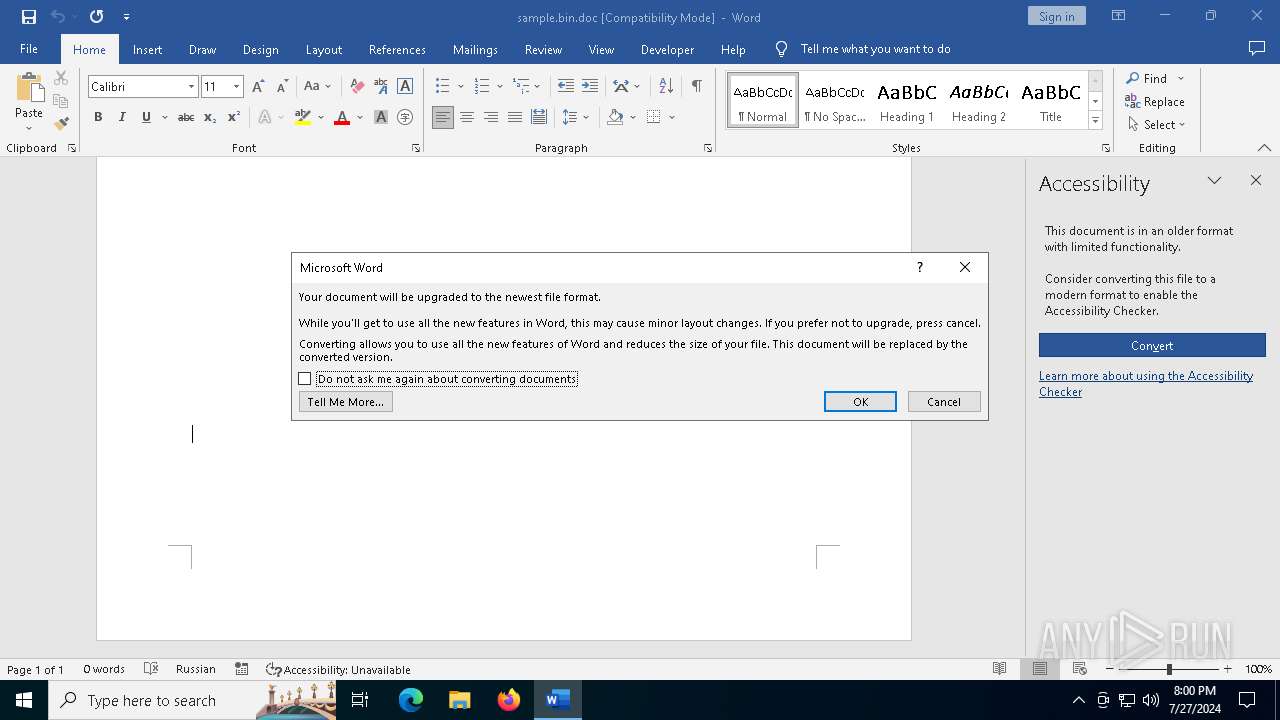Expand the Borders dropdown arrow
The height and width of the screenshot is (720, 1280).
[x=672, y=117]
